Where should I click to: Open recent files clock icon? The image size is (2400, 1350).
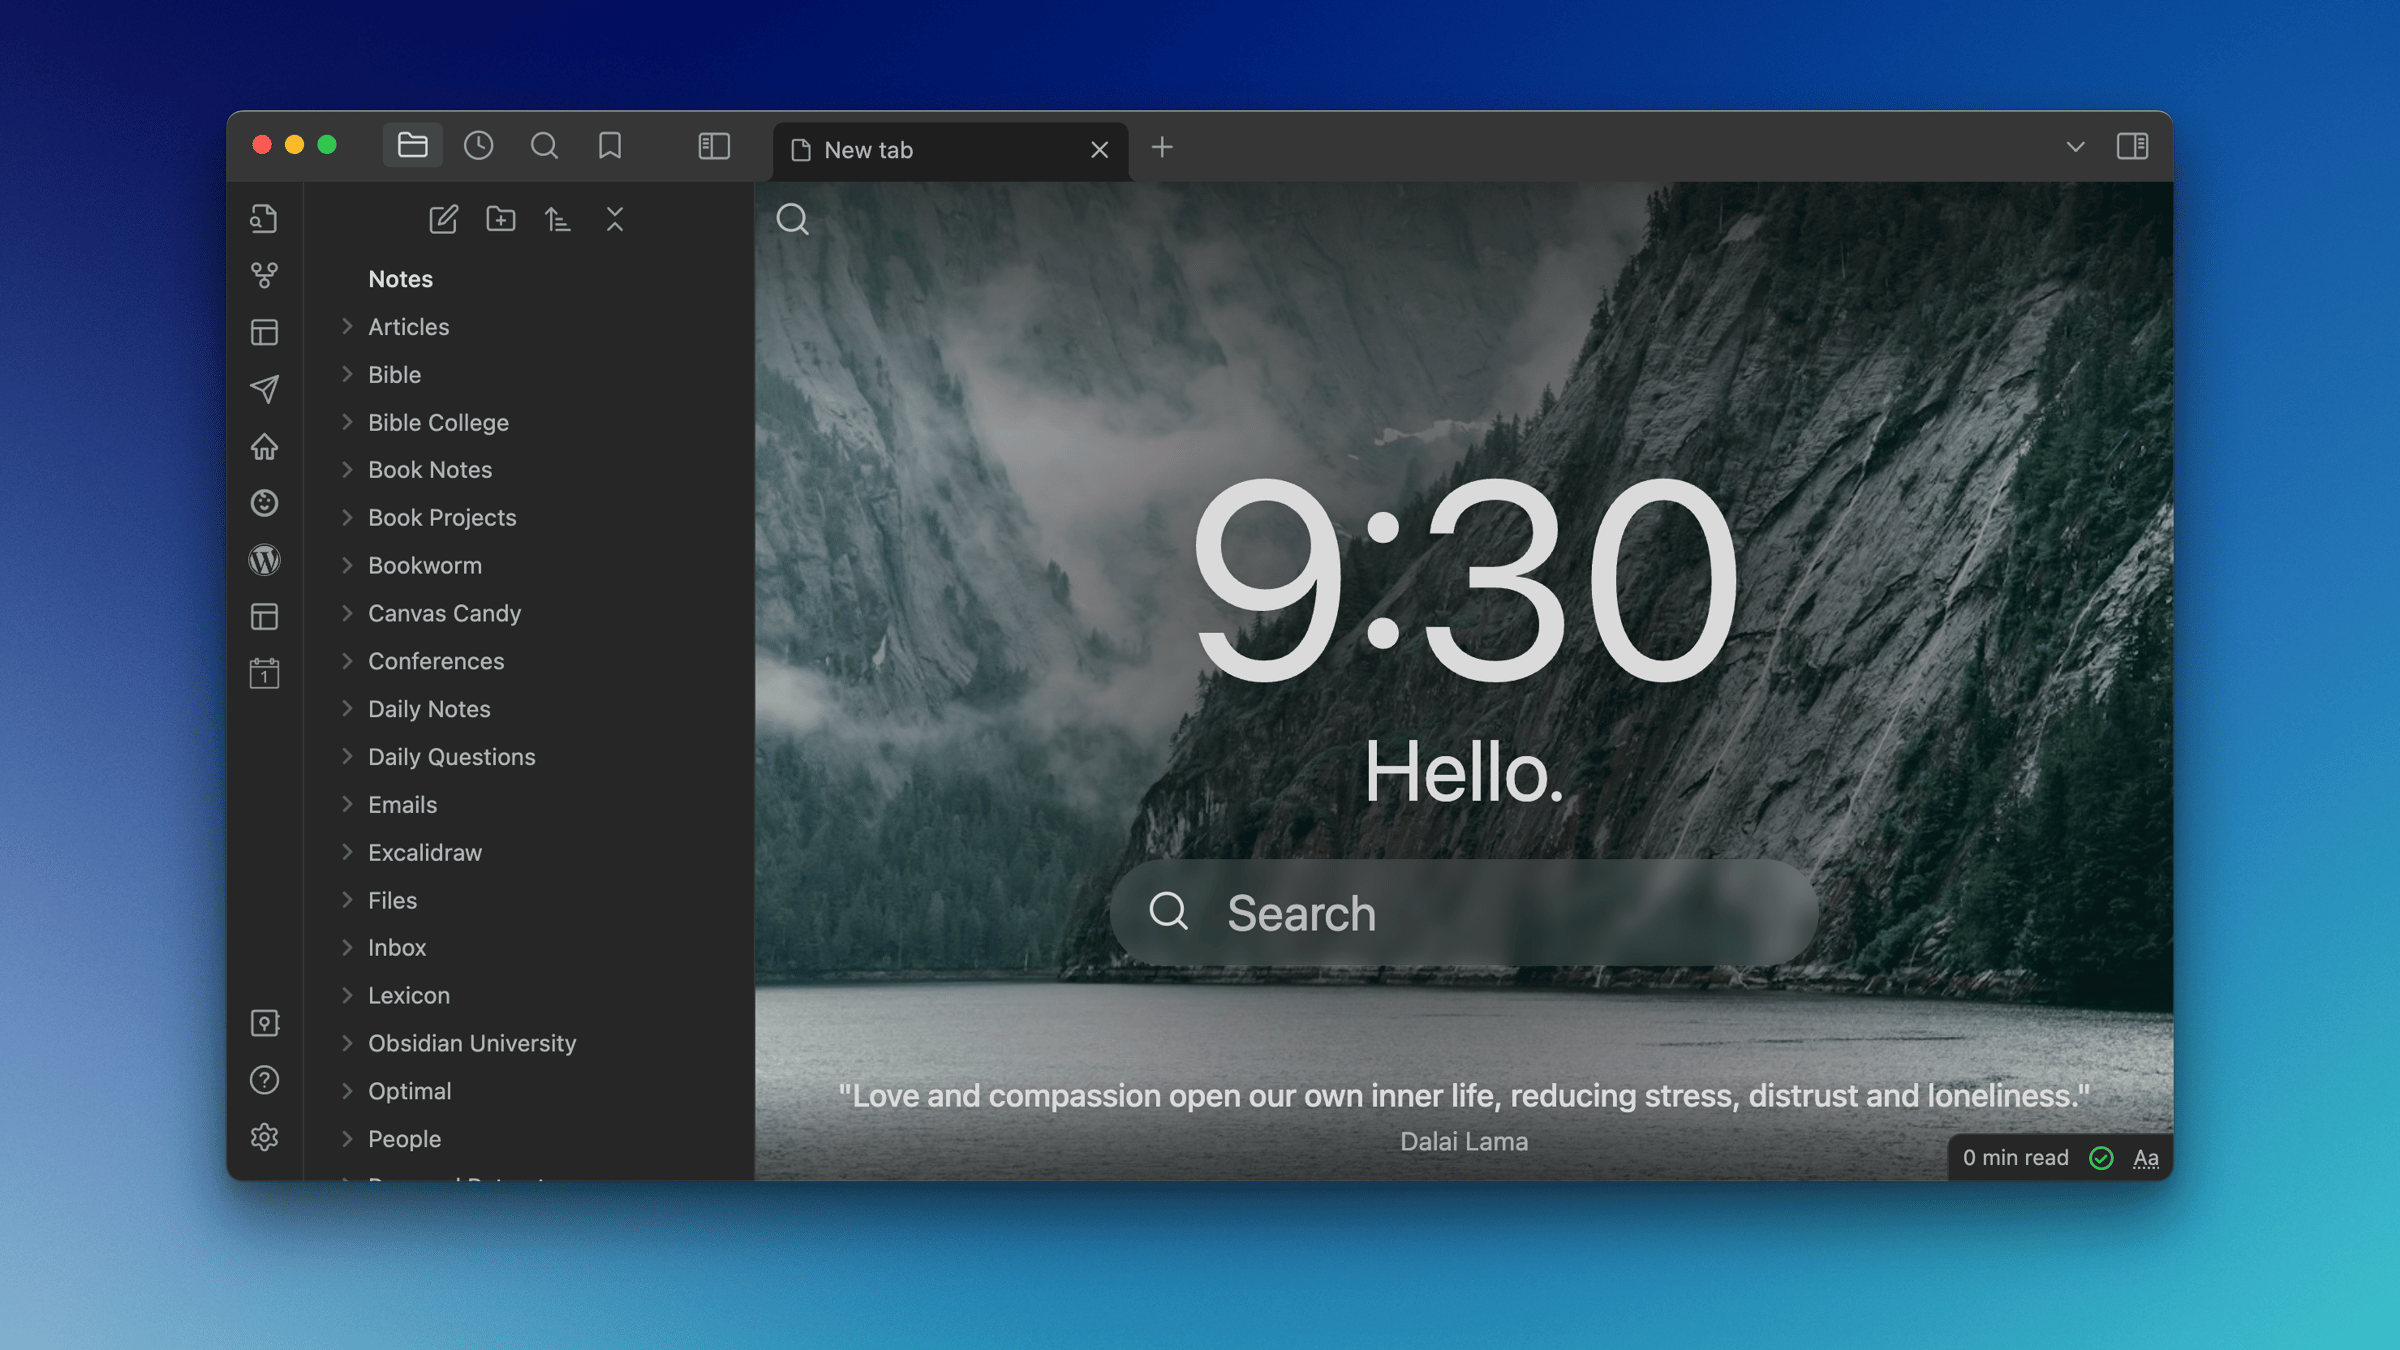(478, 146)
